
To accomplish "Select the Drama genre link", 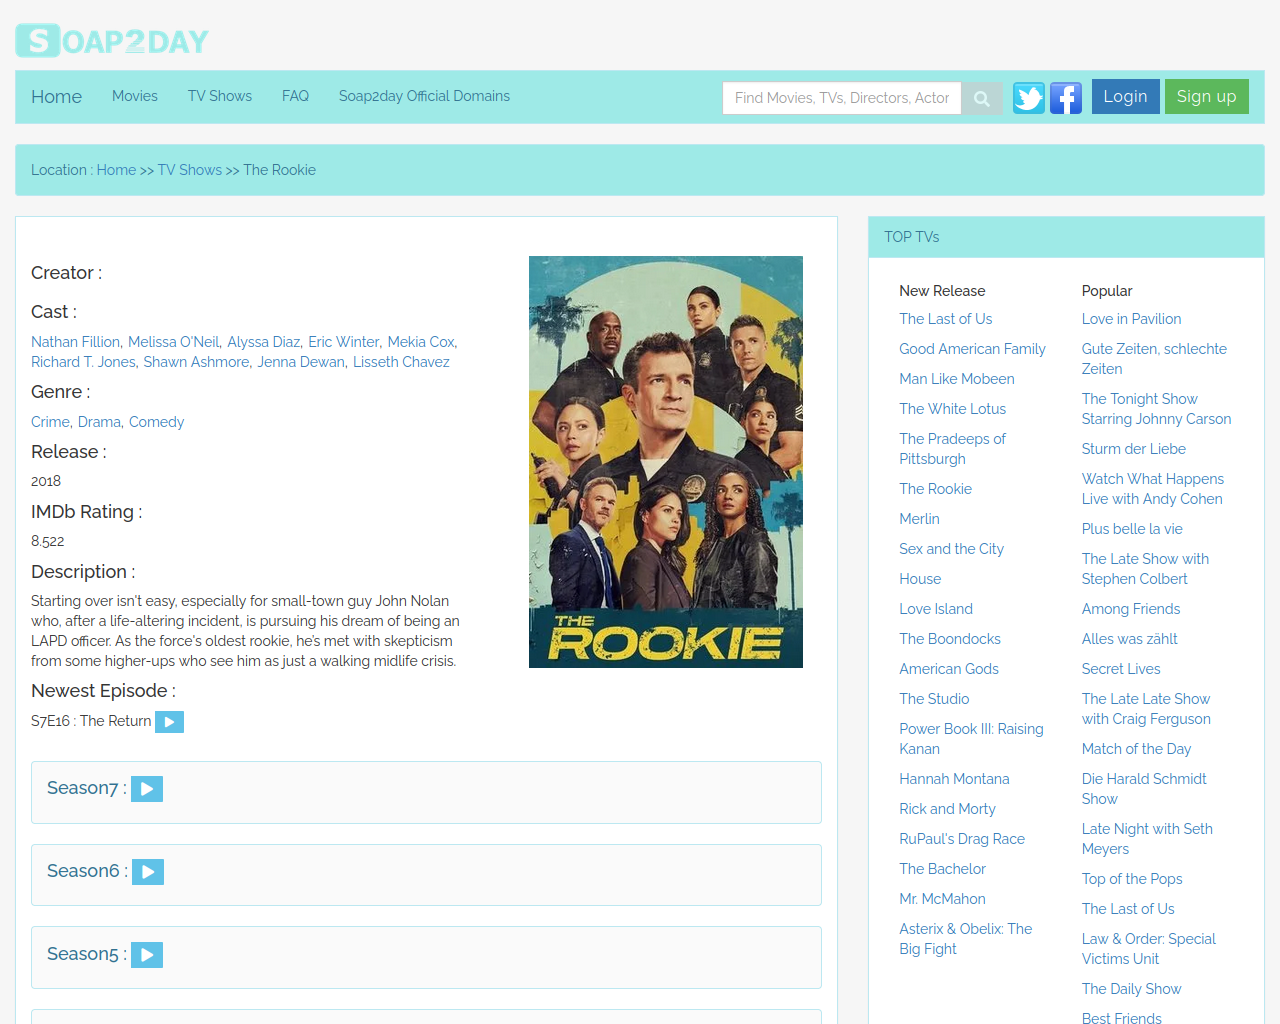I will tap(99, 422).
